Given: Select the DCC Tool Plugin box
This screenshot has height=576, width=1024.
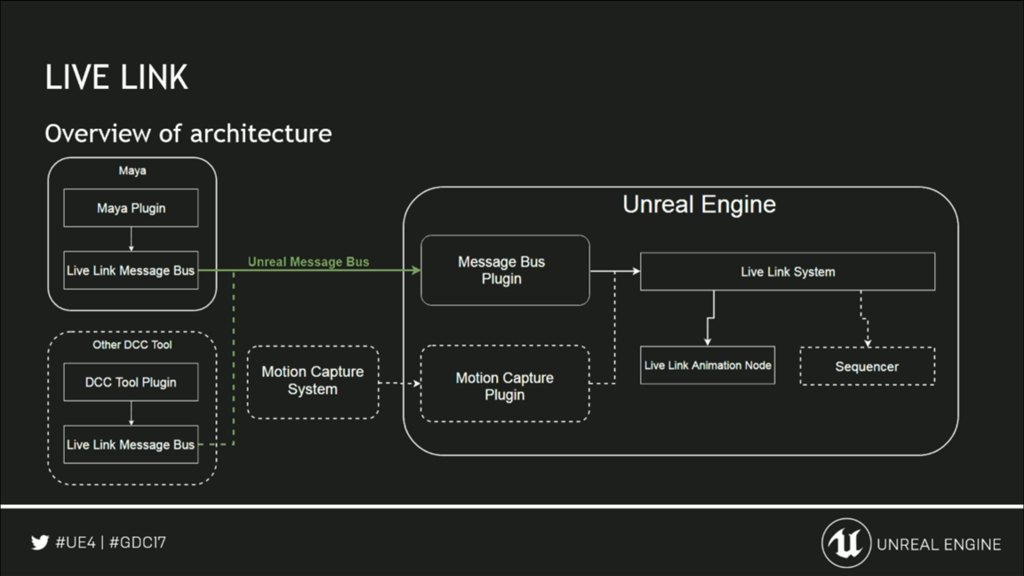Looking at the screenshot, I should (x=131, y=382).
